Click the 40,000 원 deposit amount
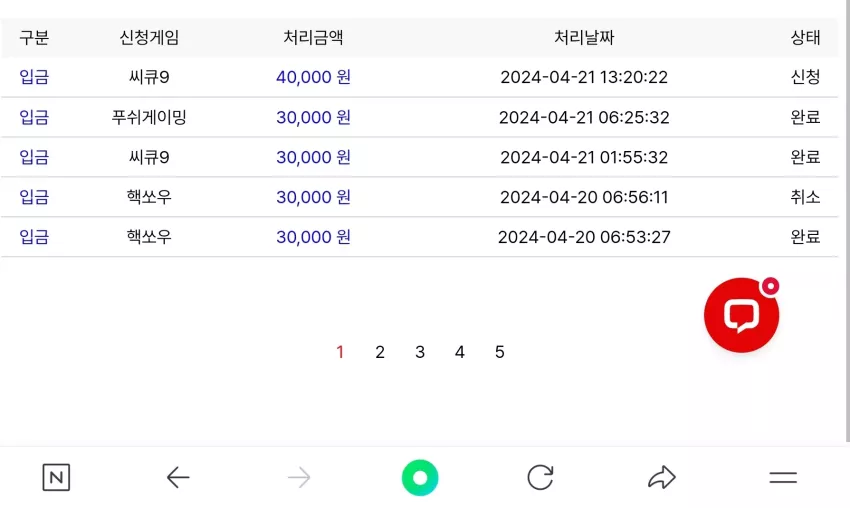This screenshot has height=508, width=850. pyautogui.click(x=313, y=77)
